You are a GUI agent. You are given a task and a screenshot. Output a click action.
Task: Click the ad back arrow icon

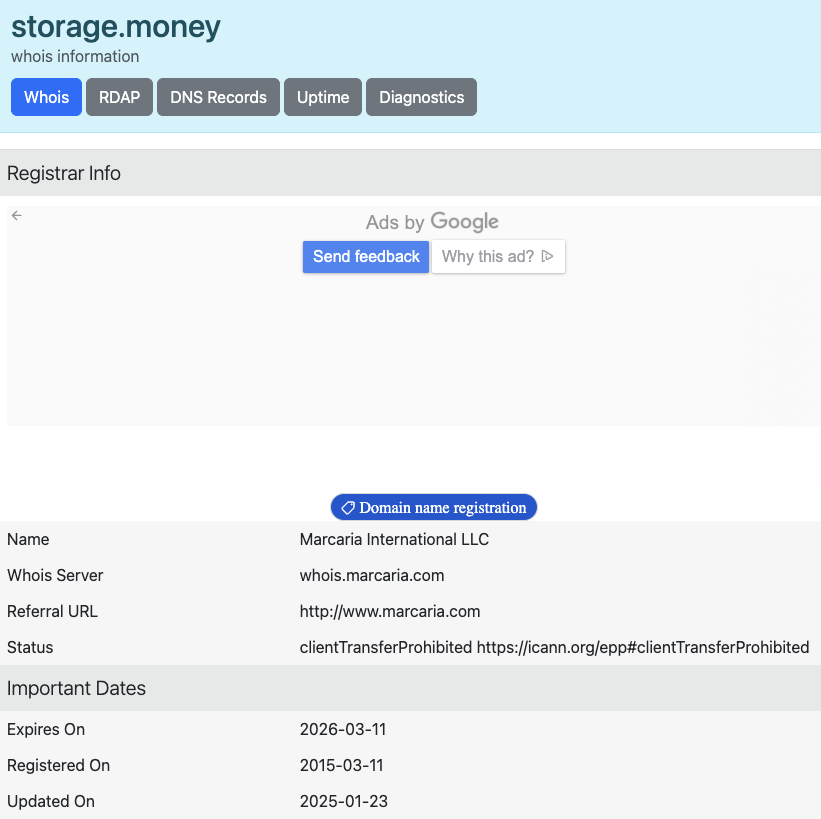tap(17, 215)
